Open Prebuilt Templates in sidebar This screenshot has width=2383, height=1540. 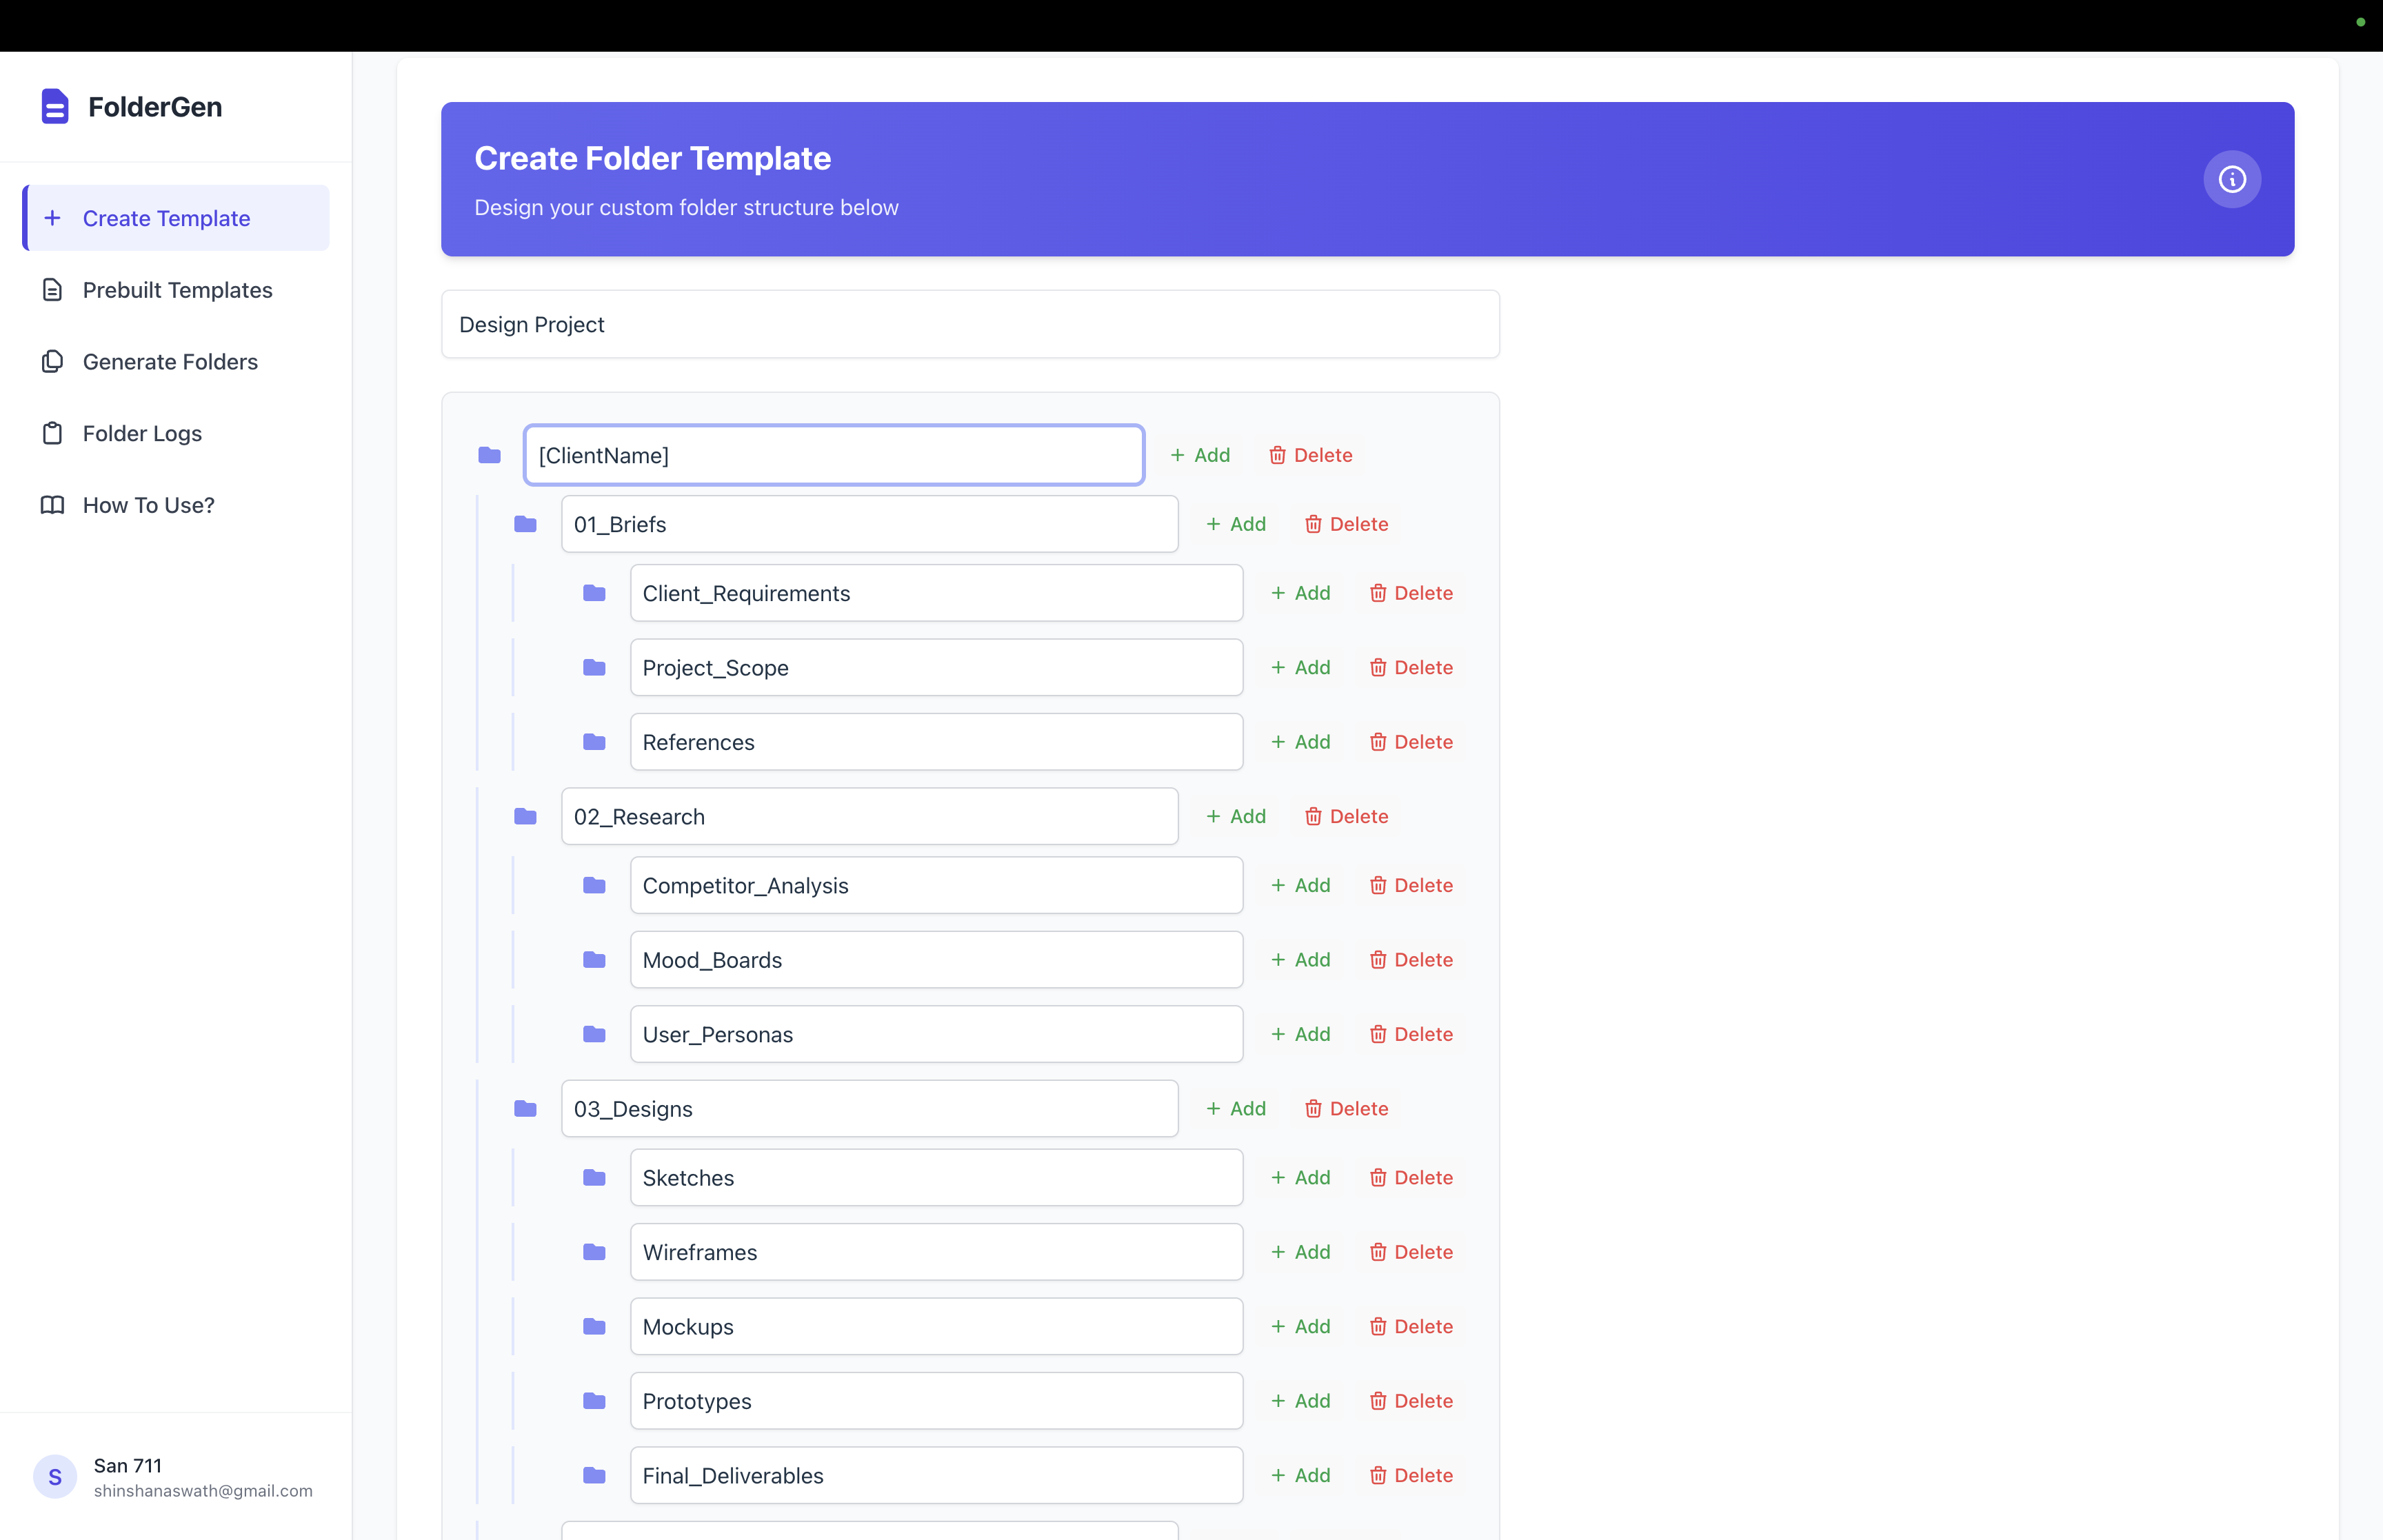[177, 290]
